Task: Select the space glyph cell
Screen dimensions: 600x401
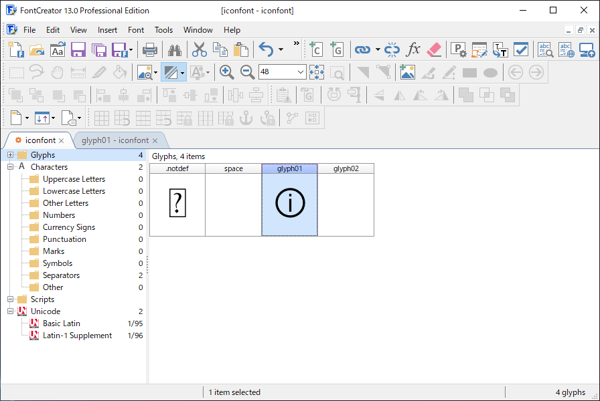Action: pos(233,200)
